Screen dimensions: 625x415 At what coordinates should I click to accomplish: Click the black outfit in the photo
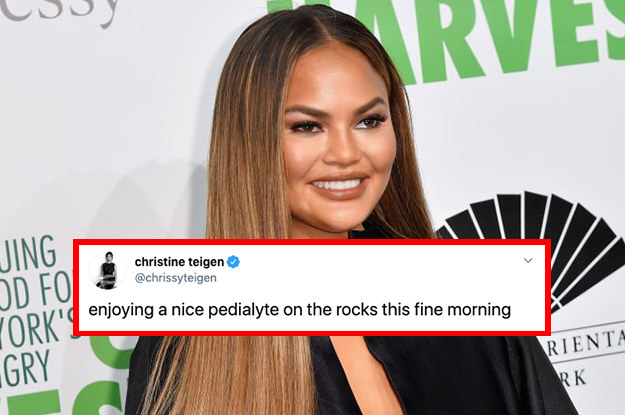438,375
